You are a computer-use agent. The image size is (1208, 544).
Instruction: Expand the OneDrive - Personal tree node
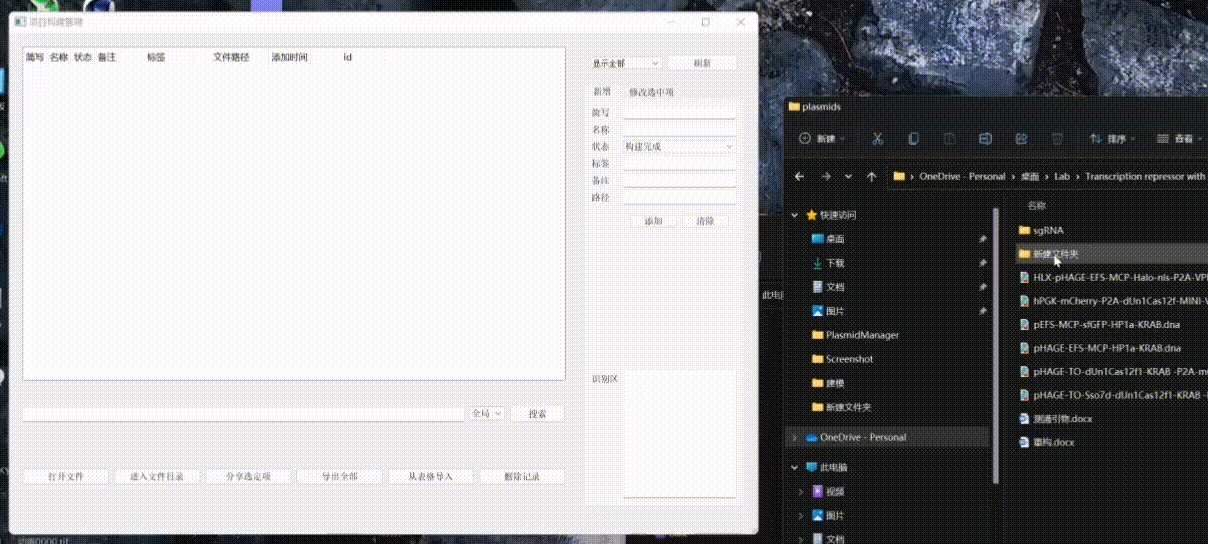coord(795,437)
